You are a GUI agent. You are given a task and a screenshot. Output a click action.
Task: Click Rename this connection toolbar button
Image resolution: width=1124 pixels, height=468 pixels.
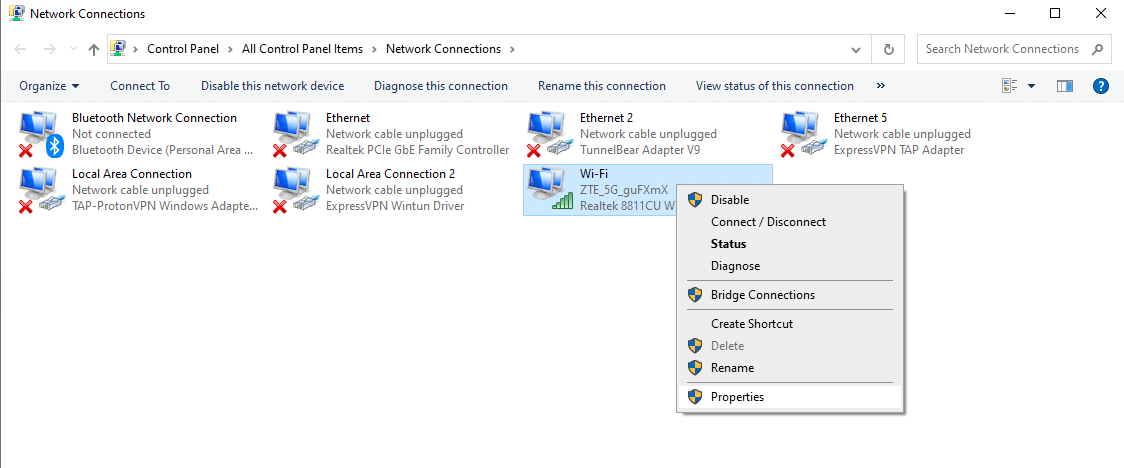click(x=602, y=86)
